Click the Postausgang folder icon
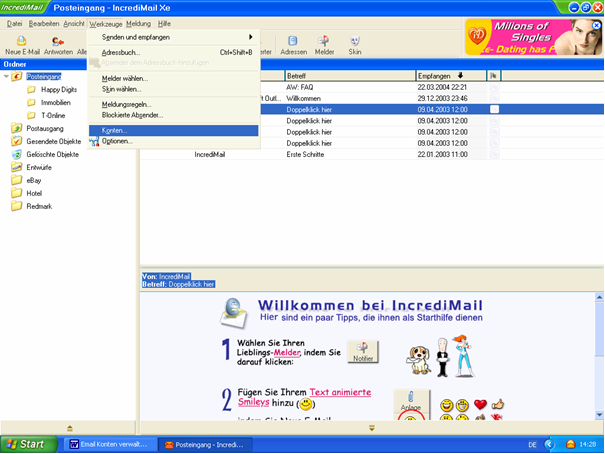605x454 pixels. pyautogui.click(x=17, y=128)
